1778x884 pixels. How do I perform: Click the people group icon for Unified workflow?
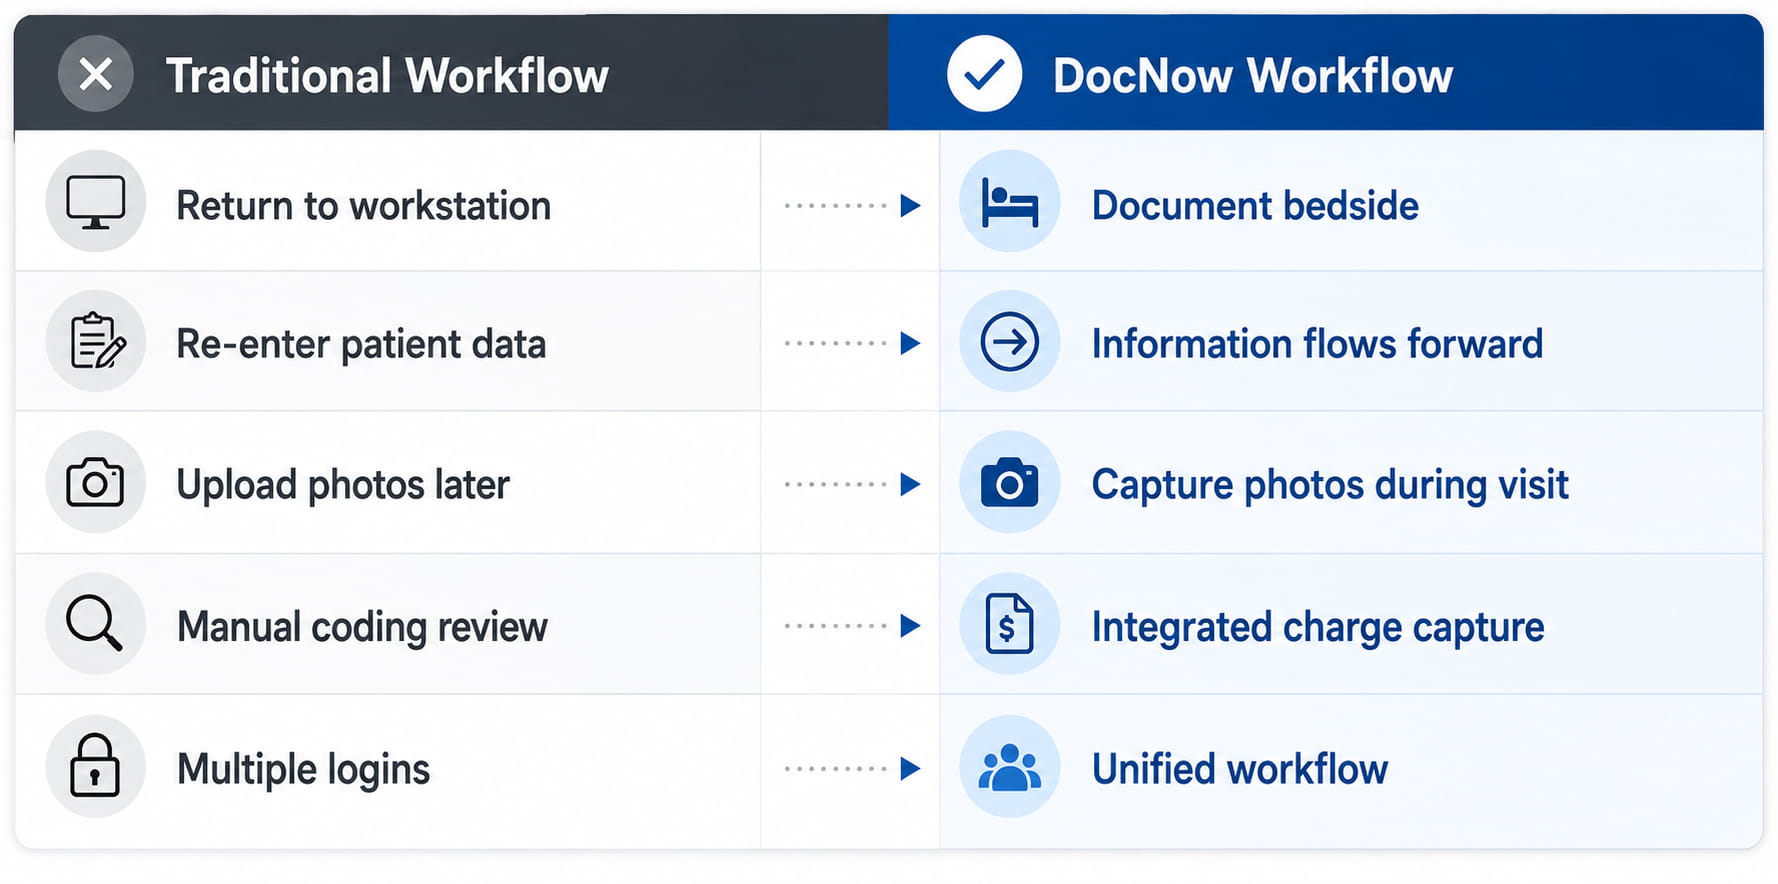point(1009,767)
